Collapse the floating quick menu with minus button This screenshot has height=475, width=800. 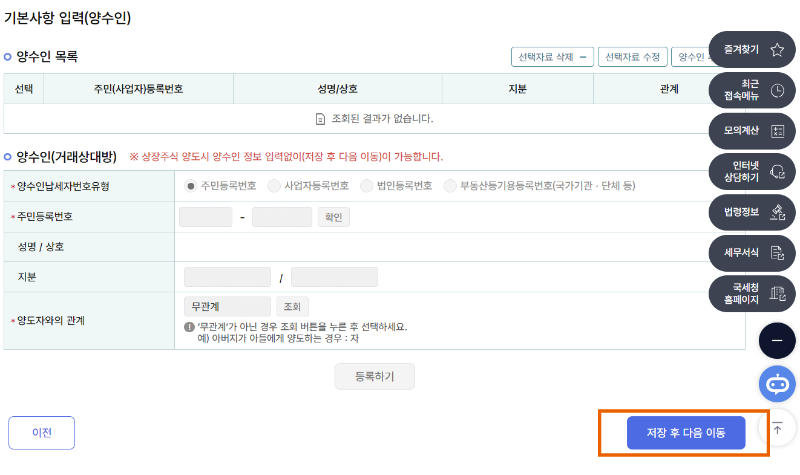(x=777, y=341)
